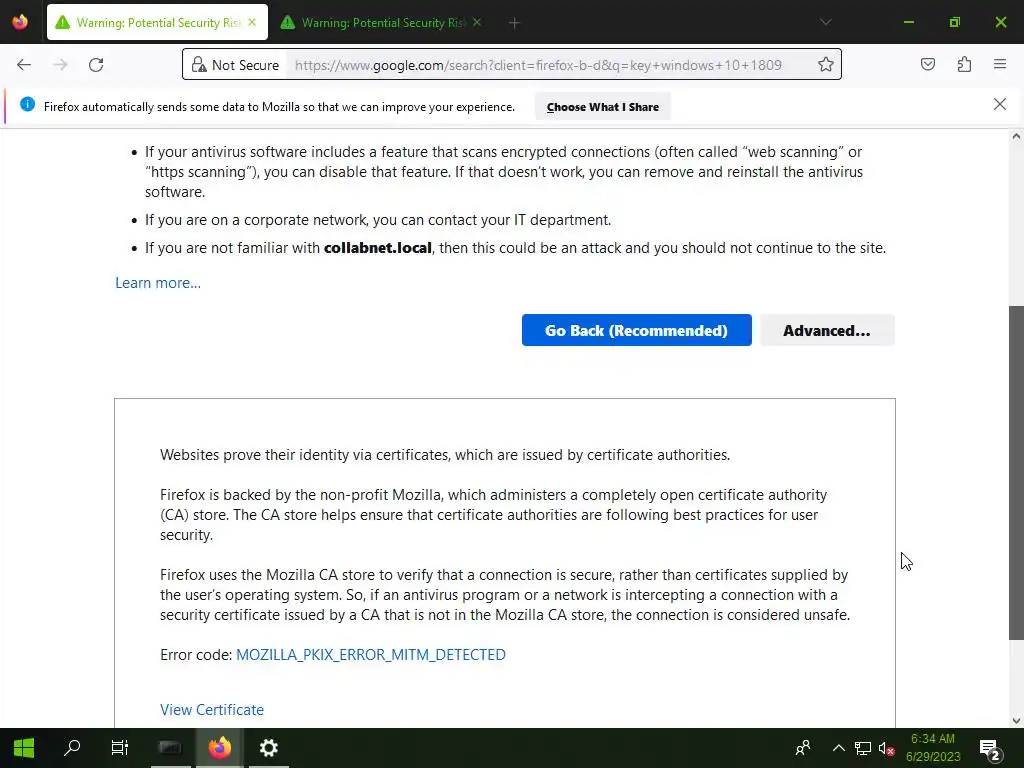1024x768 pixels.
Task: Click the info icon in notification bar
Action: (x=27, y=104)
